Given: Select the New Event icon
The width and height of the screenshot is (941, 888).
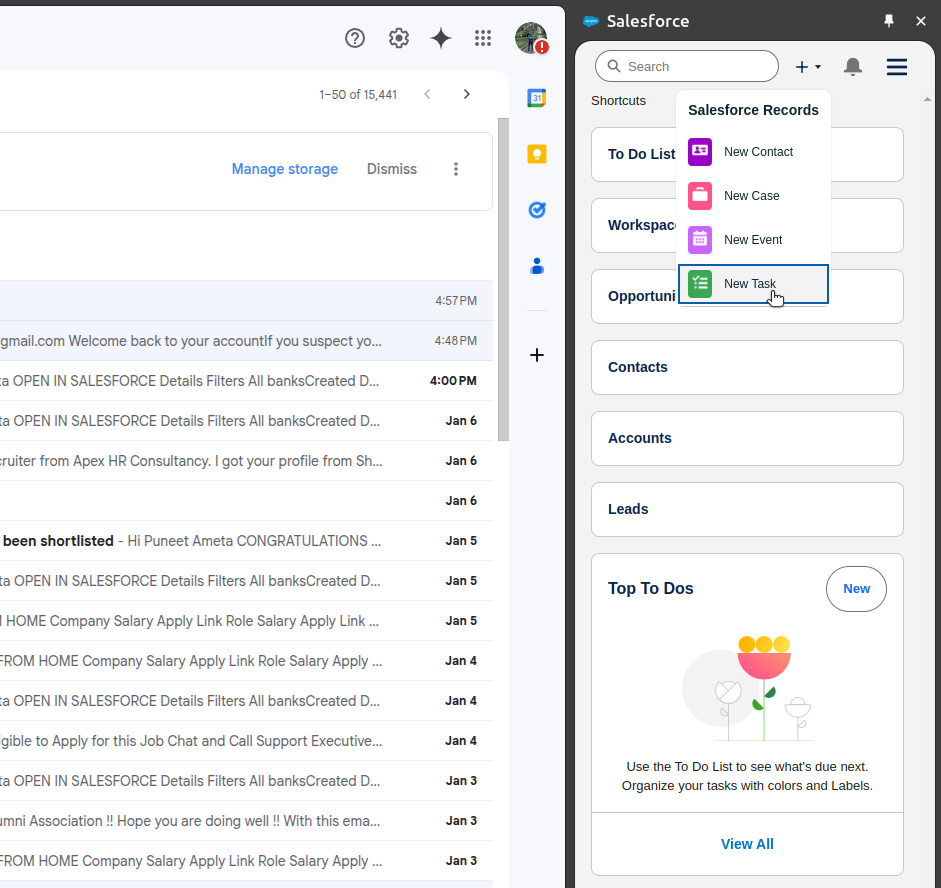Looking at the screenshot, I should pos(699,239).
